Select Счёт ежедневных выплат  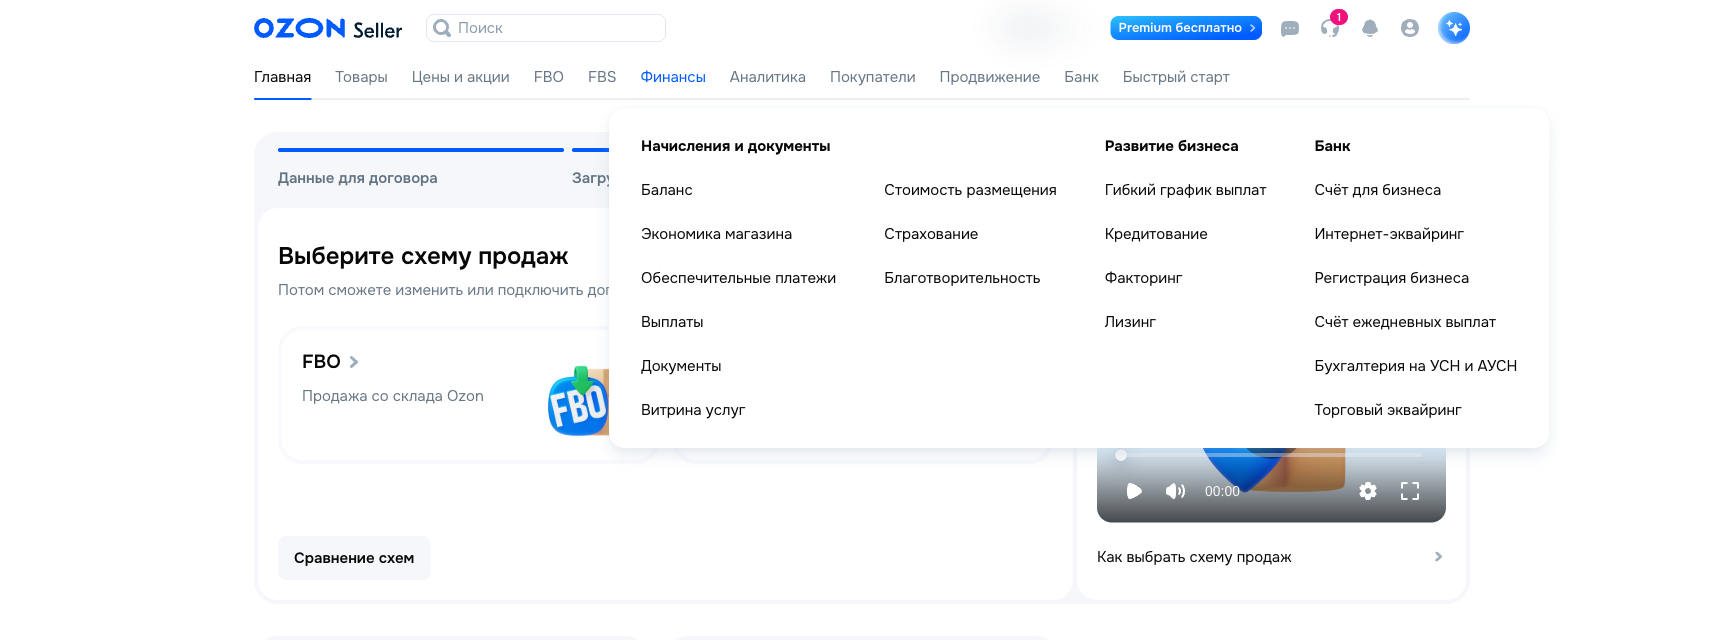(x=1405, y=322)
